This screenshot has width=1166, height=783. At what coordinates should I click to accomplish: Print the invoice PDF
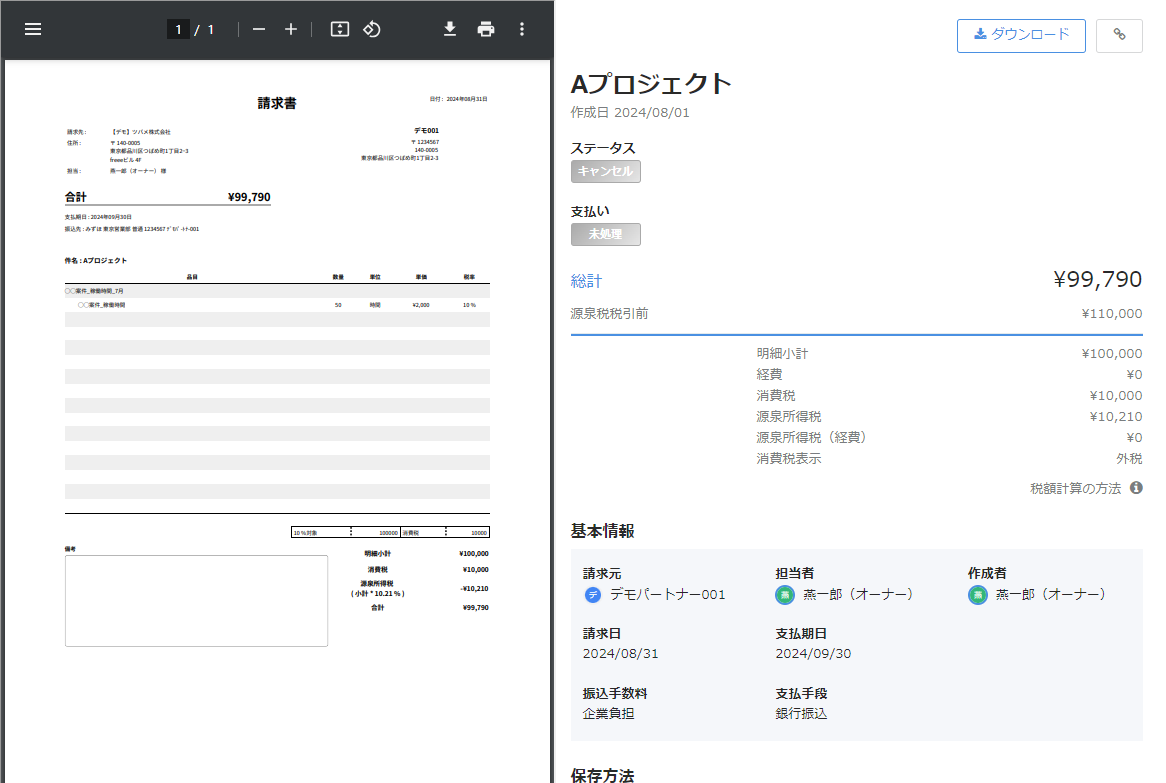point(486,29)
